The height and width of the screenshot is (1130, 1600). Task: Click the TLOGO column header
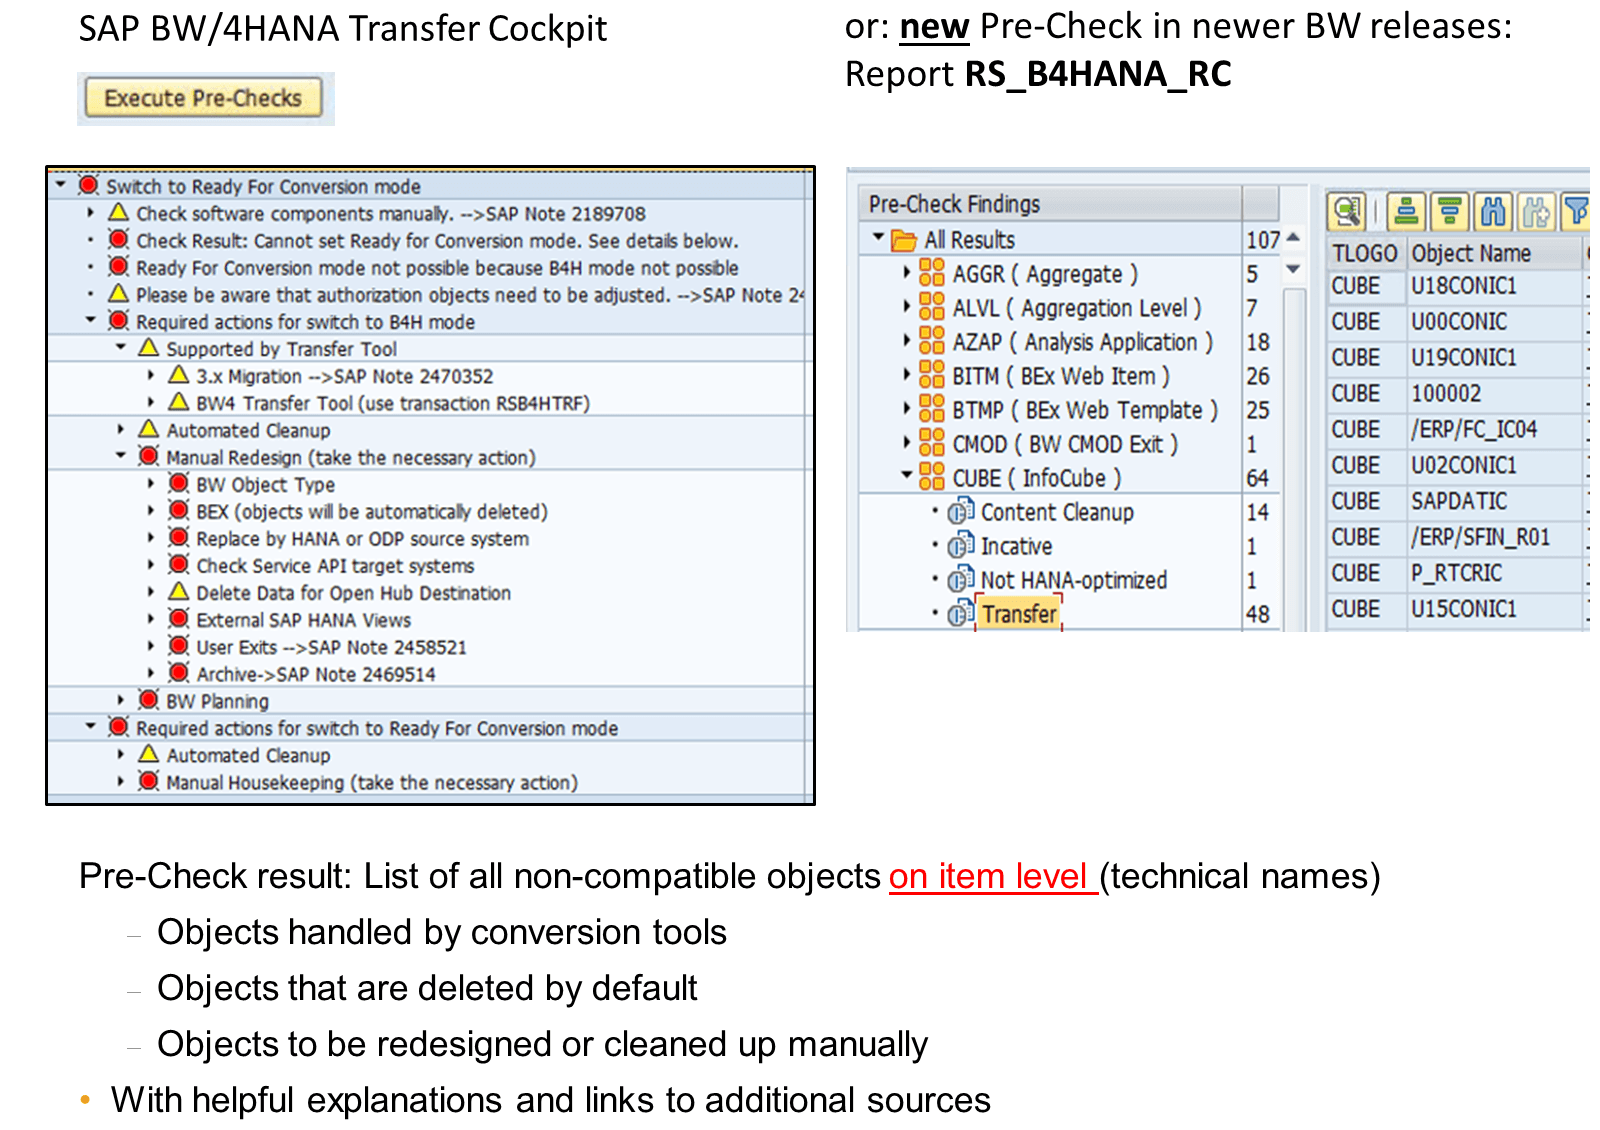click(x=1365, y=253)
